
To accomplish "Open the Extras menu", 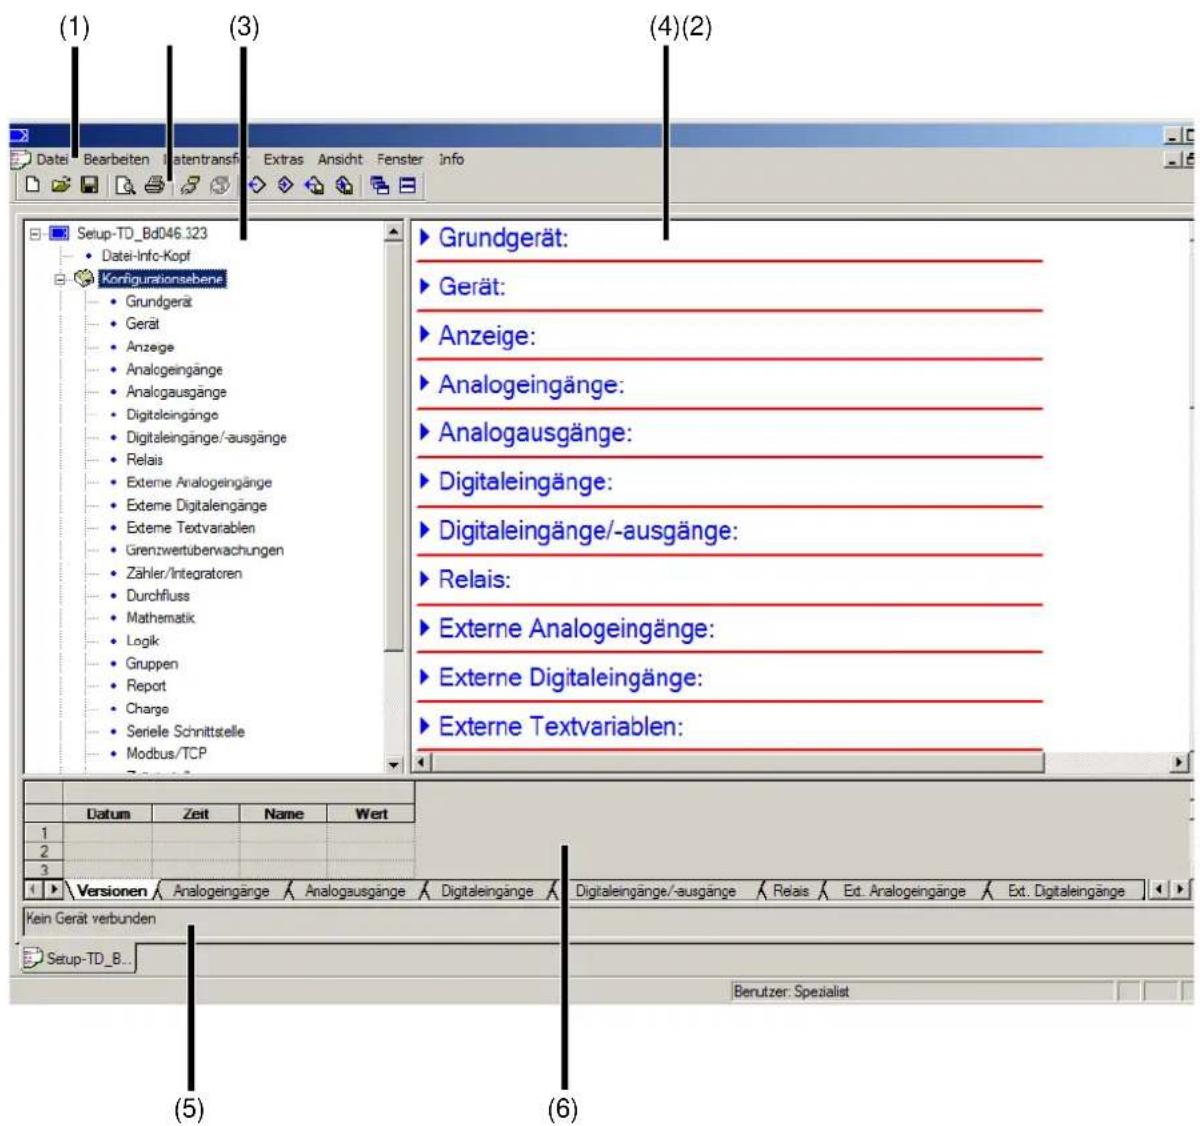I will [283, 159].
